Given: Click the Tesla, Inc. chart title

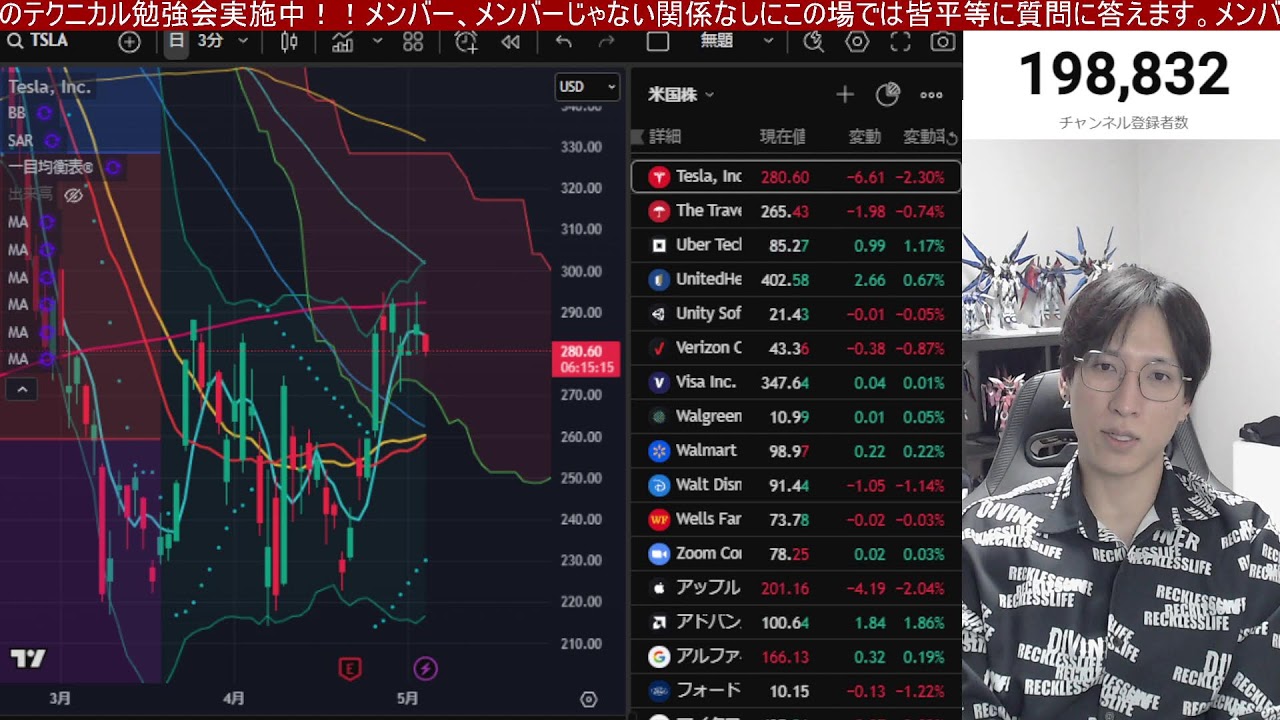Looking at the screenshot, I should click(49, 87).
